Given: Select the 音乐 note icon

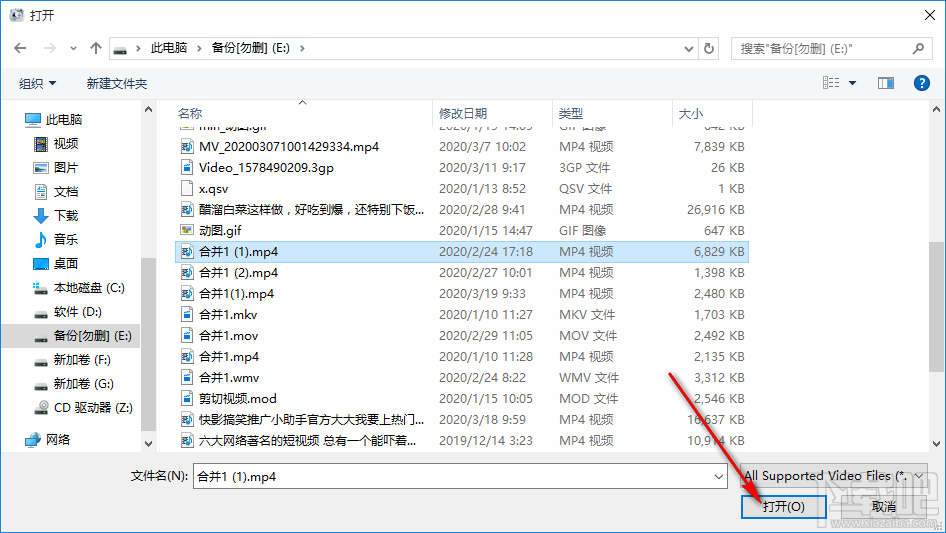Looking at the screenshot, I should (x=41, y=240).
